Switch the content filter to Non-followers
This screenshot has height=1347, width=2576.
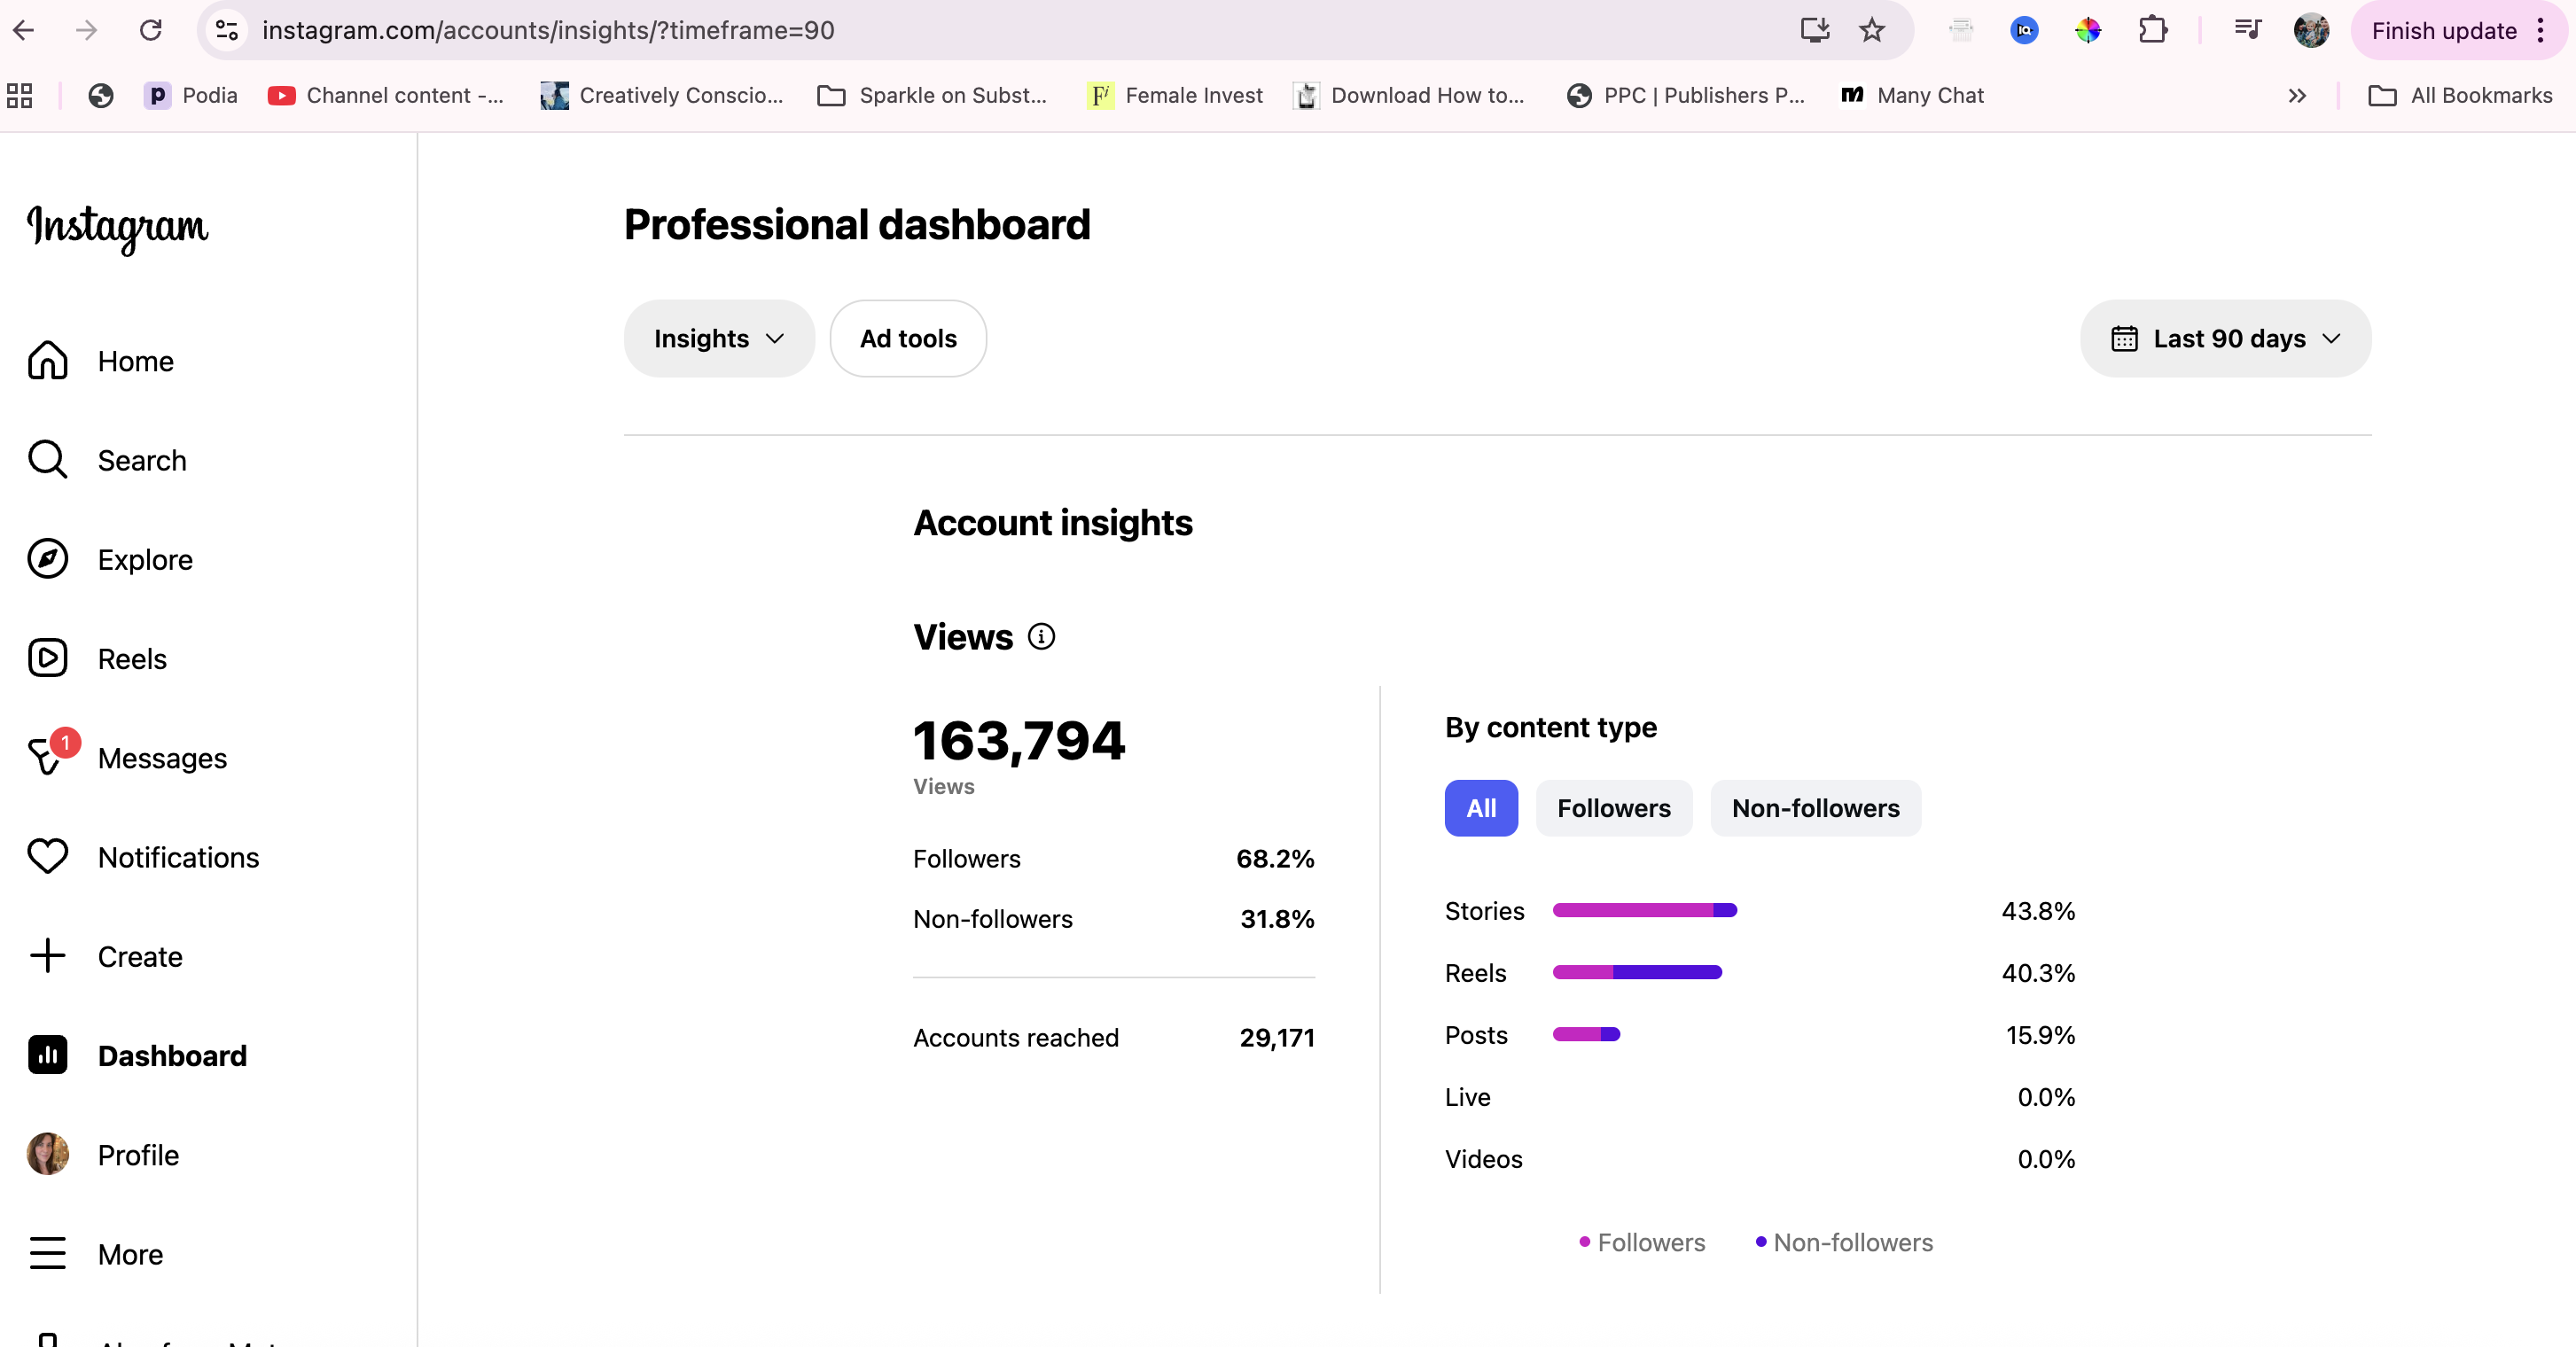(x=1815, y=808)
